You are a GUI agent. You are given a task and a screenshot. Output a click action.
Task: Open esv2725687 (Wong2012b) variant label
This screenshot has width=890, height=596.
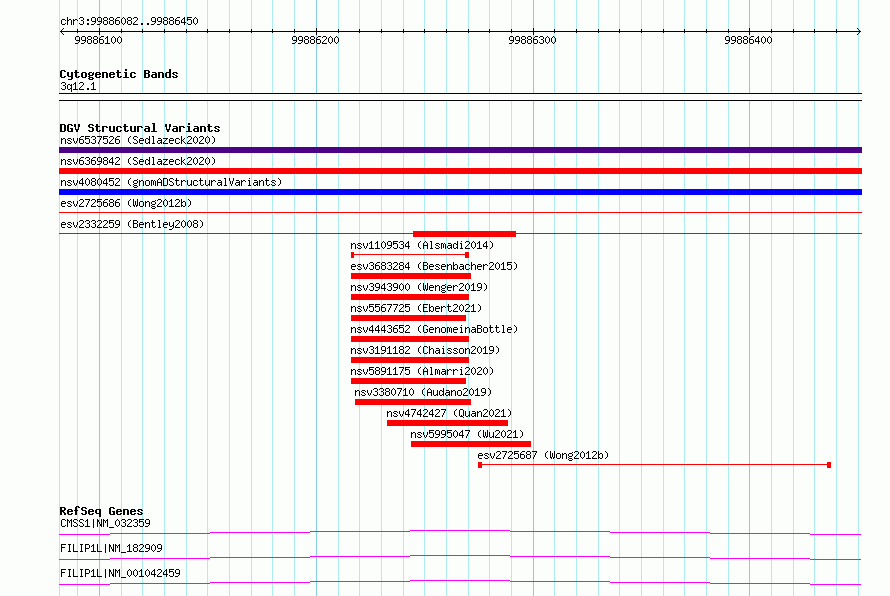click(543, 455)
